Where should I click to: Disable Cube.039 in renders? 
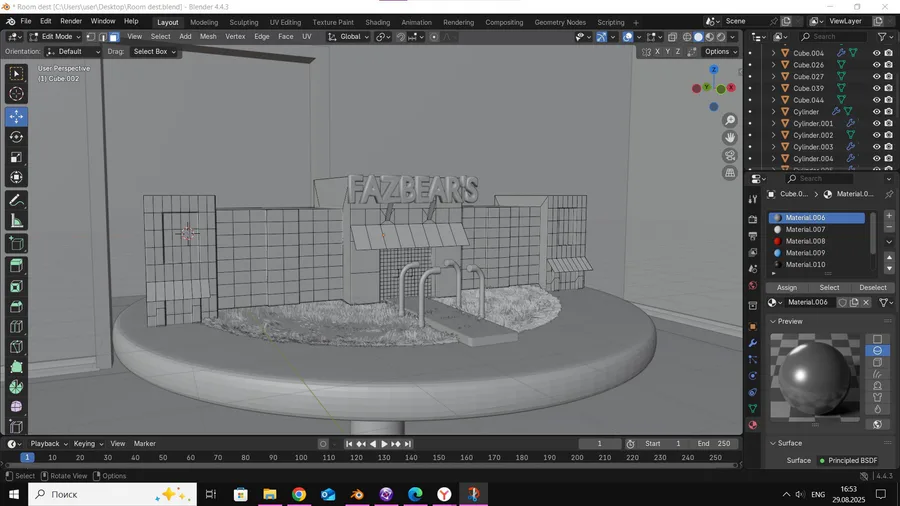tap(889, 88)
